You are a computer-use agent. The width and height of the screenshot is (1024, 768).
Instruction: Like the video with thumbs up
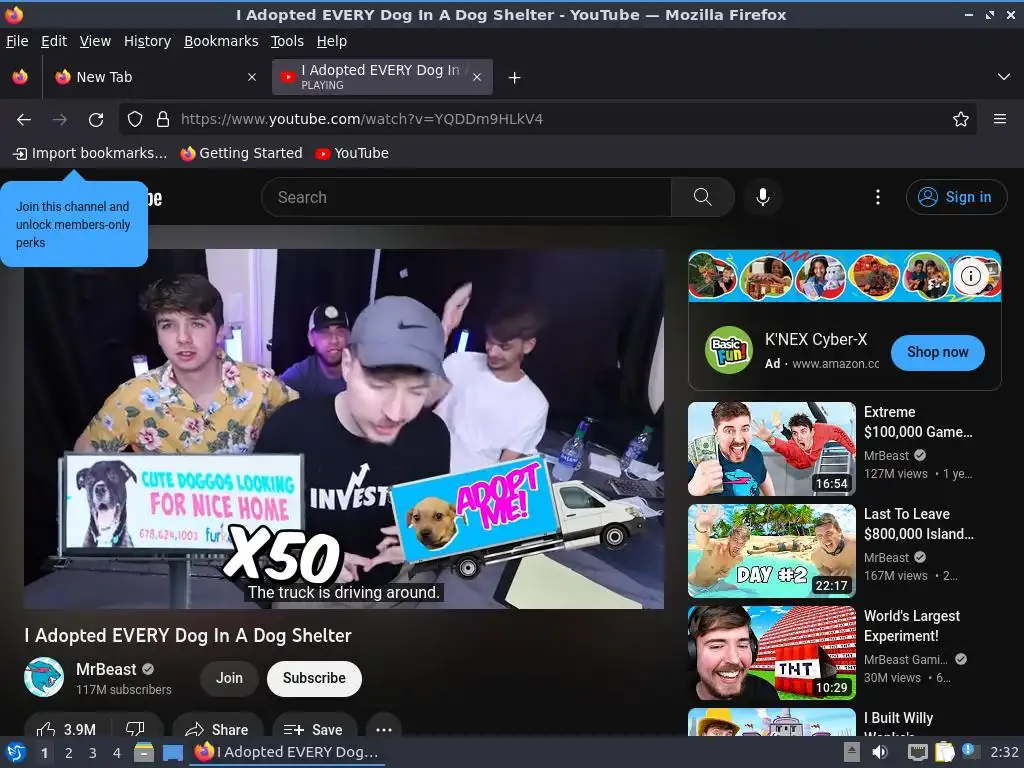(x=67, y=729)
